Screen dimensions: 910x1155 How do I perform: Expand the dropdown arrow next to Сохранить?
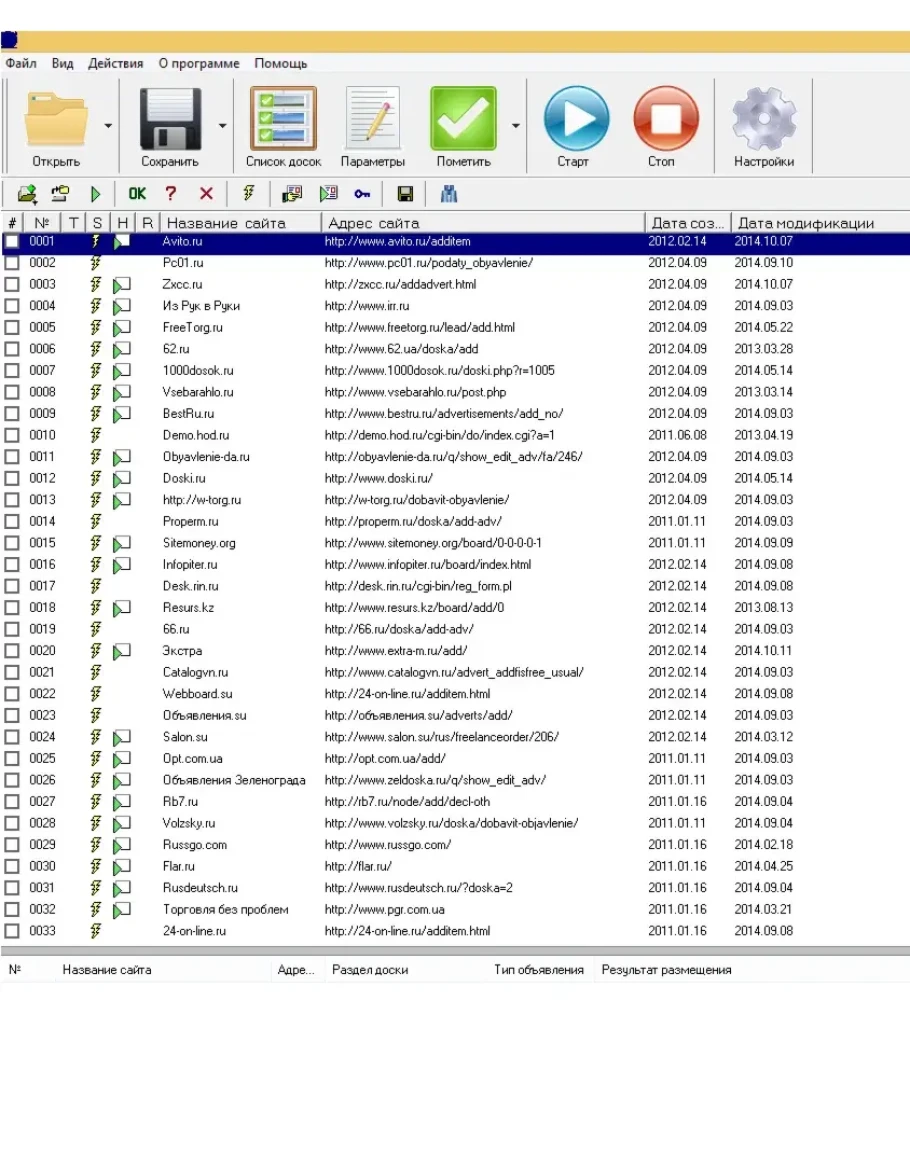[x=222, y=126]
